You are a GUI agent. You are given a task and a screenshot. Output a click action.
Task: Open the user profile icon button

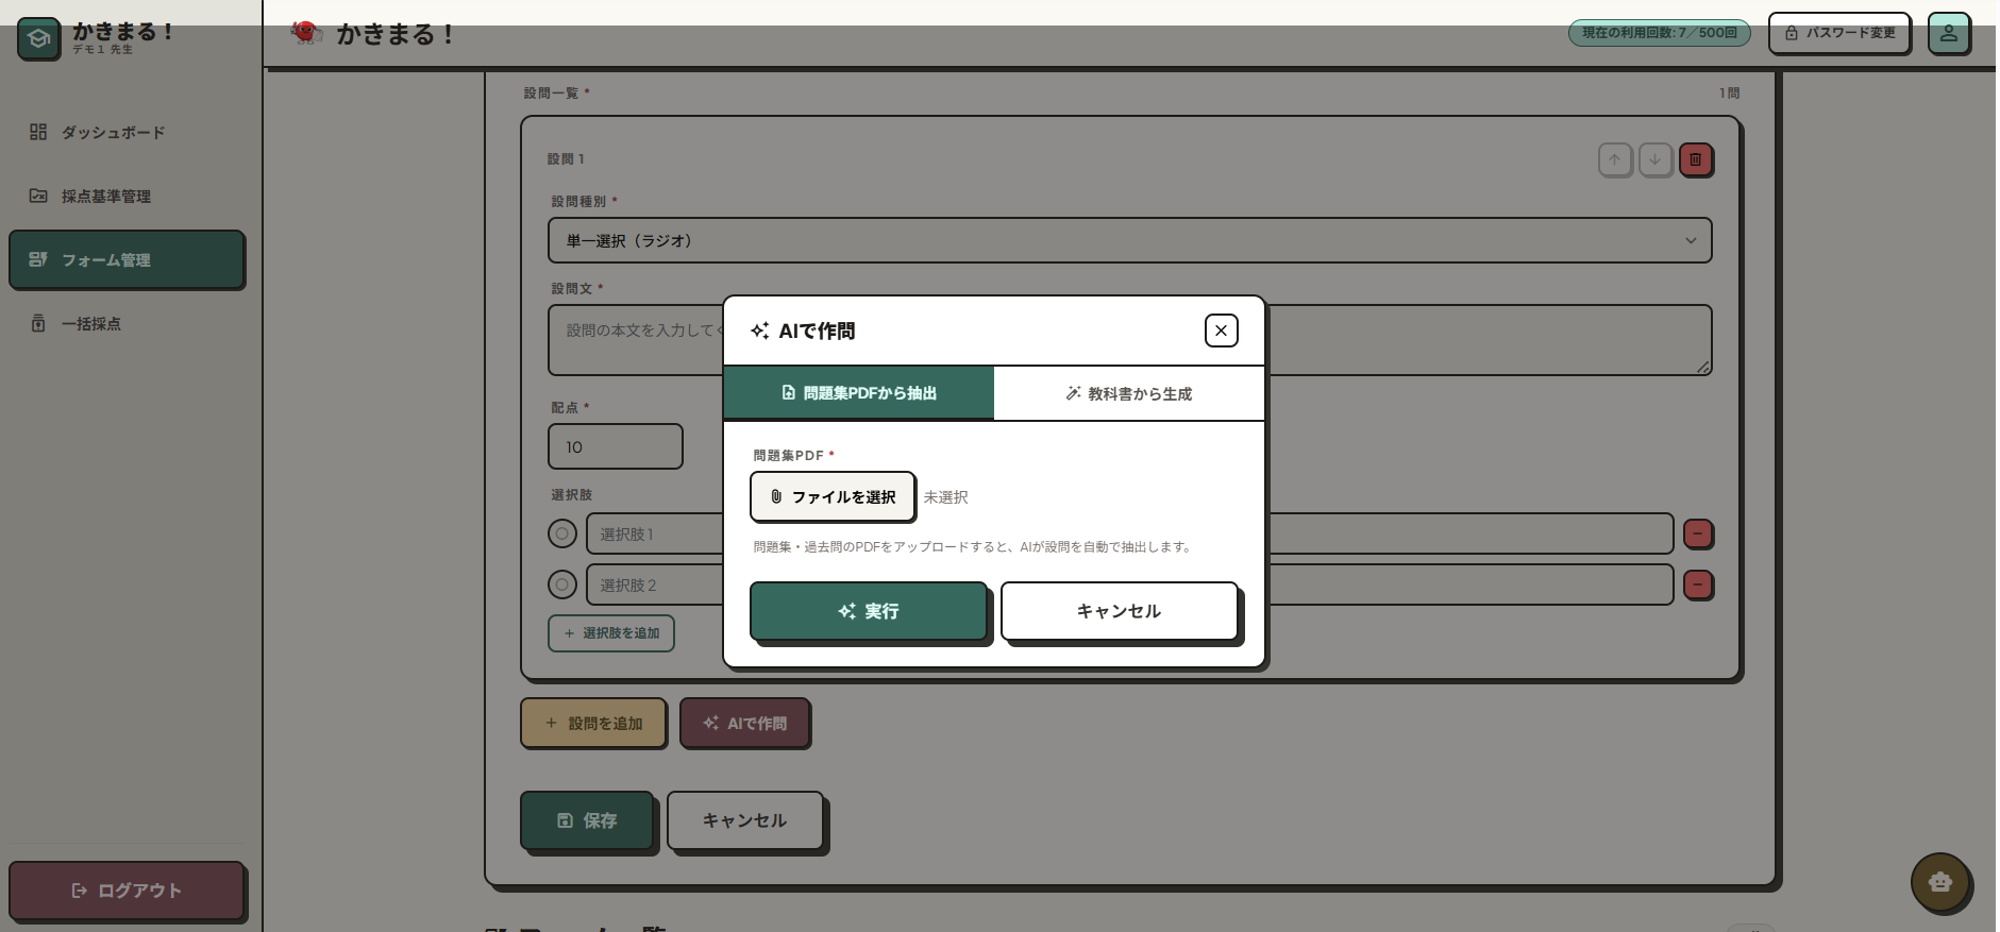tap(1948, 33)
